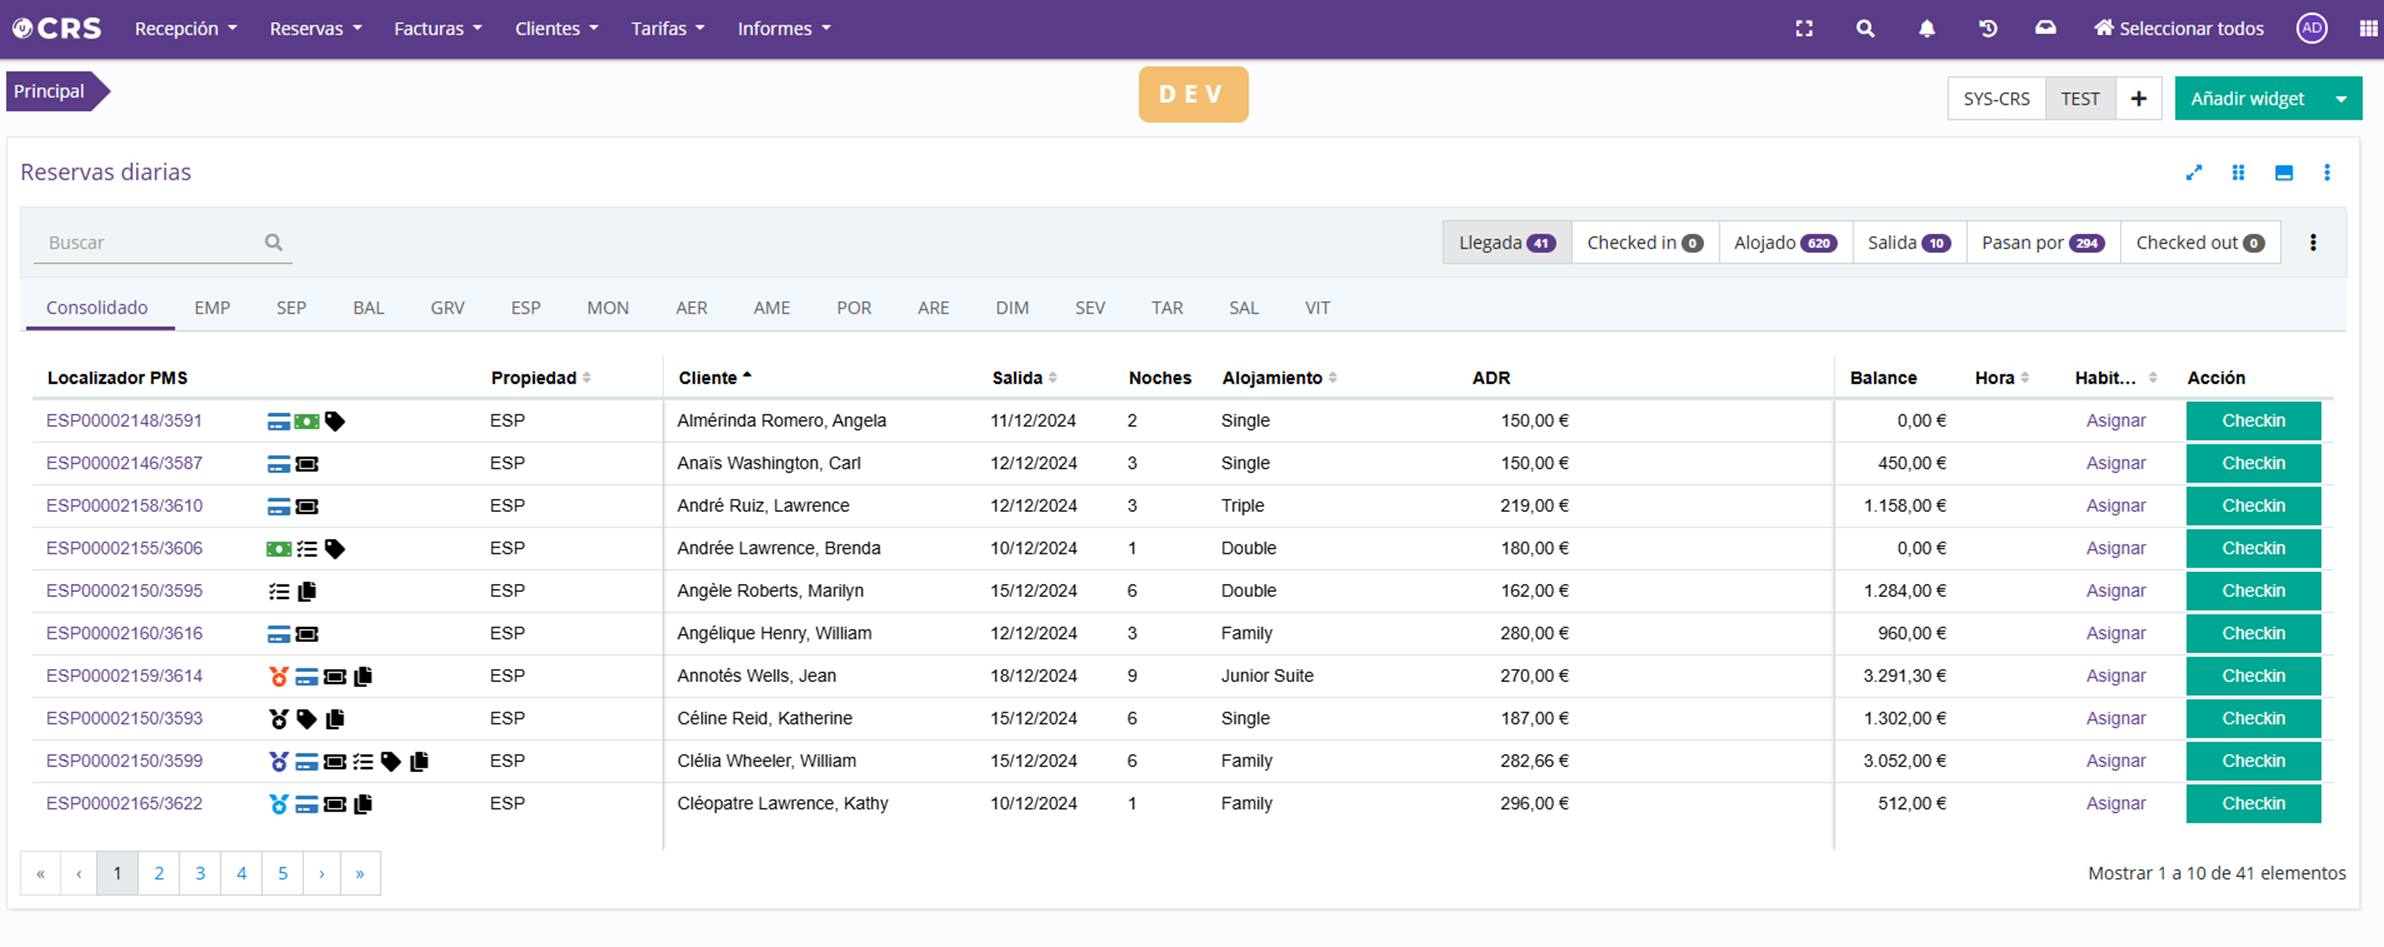2384x947 pixels.
Task: Click the Buscar search field
Action: tap(150, 243)
